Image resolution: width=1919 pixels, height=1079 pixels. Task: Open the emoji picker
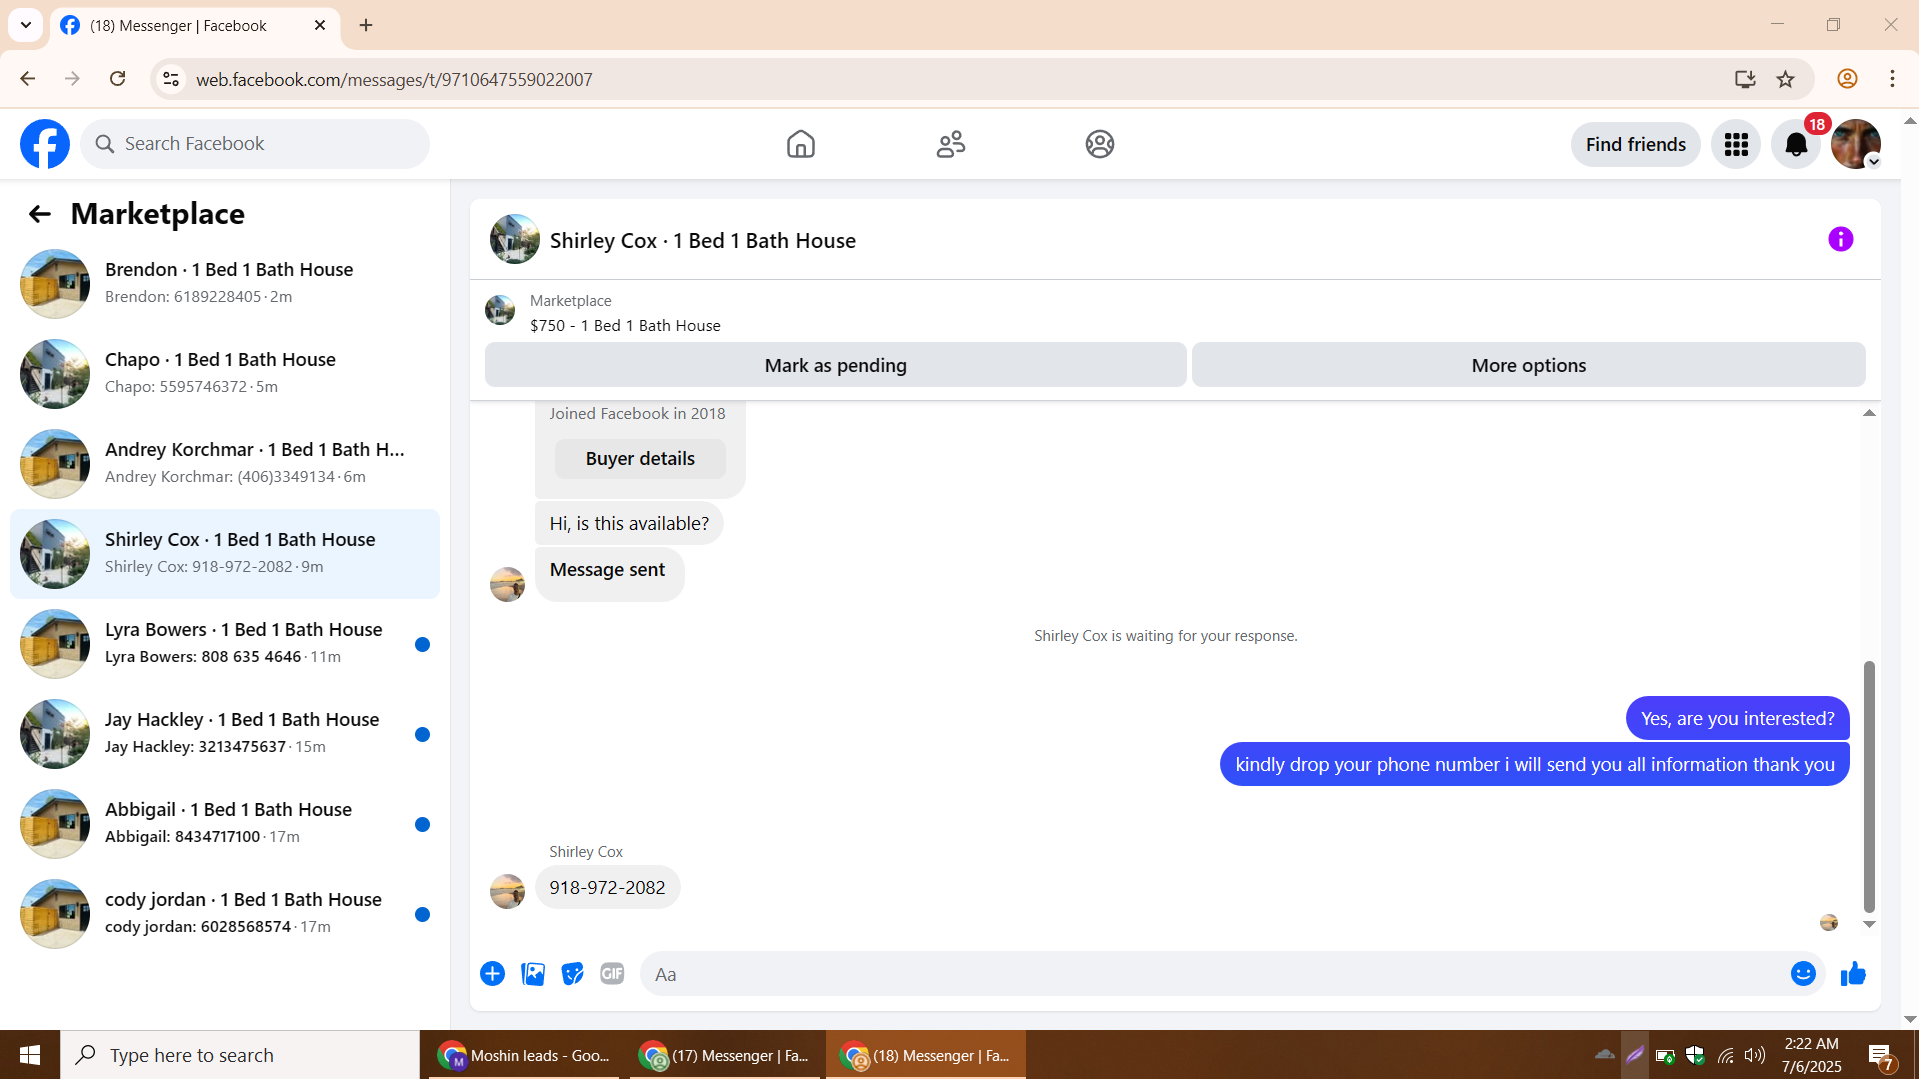1803,974
